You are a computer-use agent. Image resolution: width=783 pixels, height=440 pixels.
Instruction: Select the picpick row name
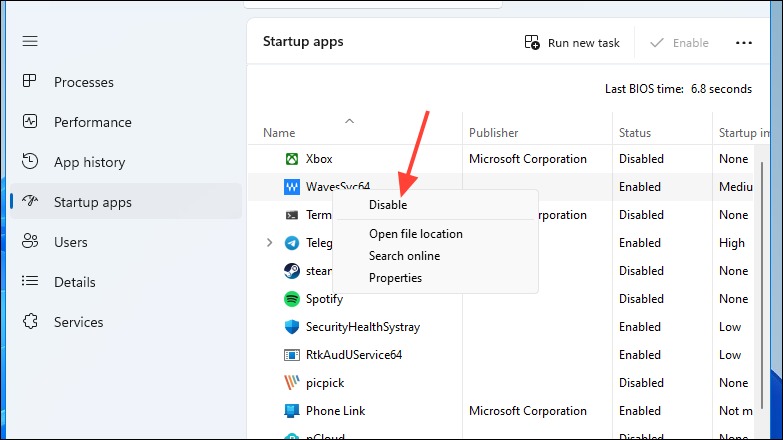click(325, 383)
